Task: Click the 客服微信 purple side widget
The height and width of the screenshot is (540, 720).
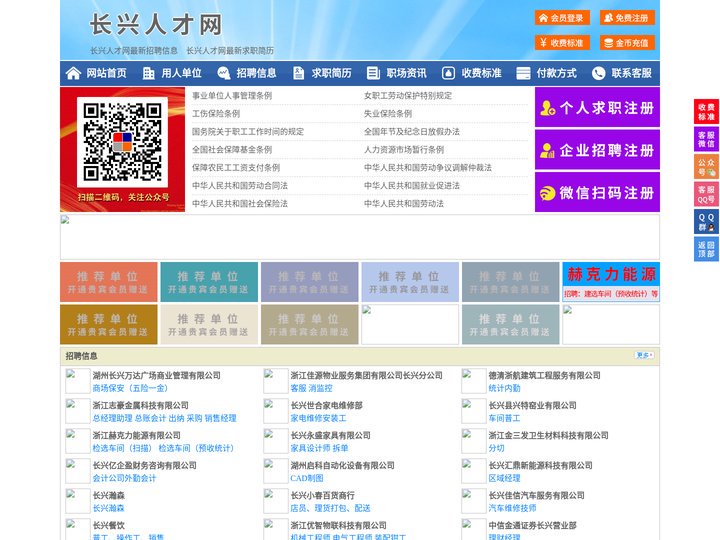Action: (x=706, y=139)
